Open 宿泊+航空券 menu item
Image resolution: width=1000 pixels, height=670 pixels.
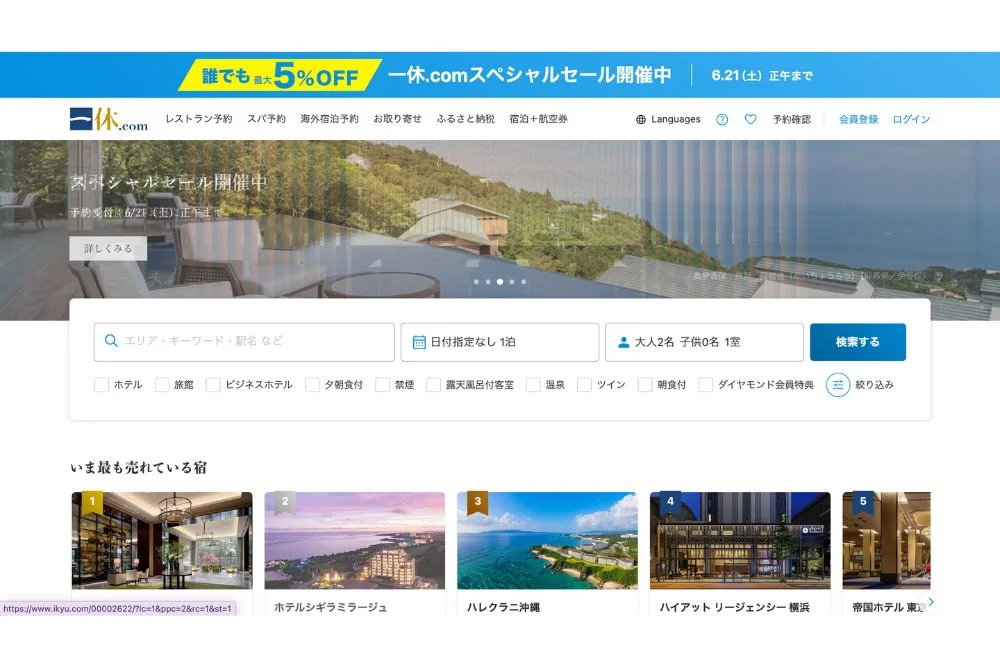[x=538, y=119]
